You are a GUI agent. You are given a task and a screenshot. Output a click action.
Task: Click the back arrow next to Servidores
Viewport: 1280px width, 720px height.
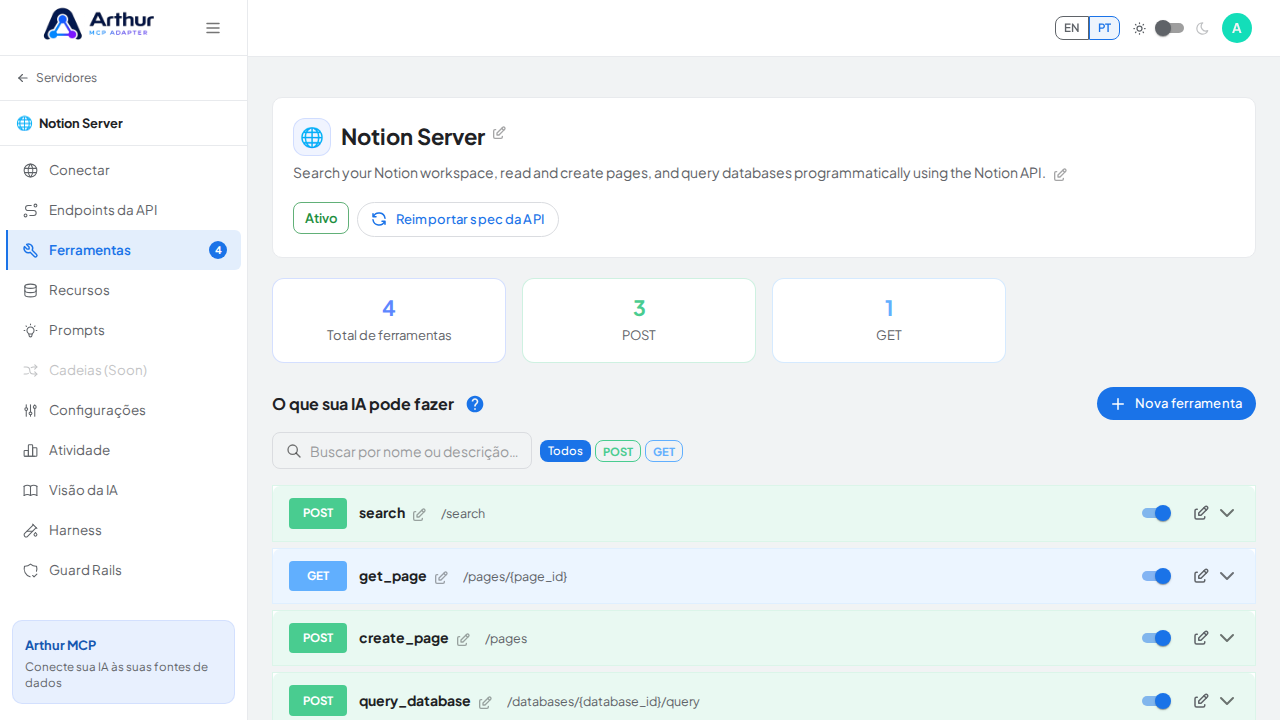[23, 78]
